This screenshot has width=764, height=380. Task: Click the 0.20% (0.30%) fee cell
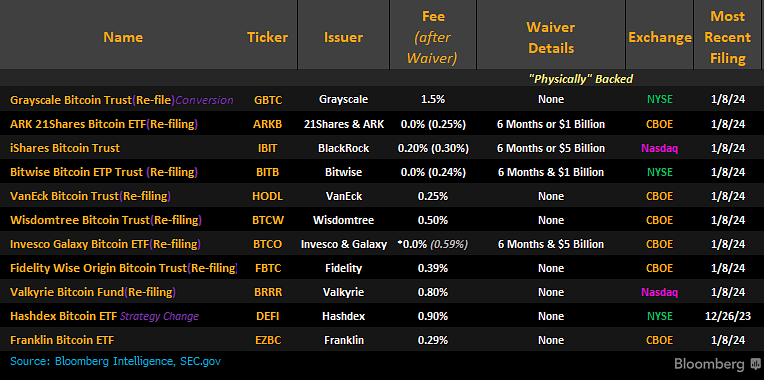click(433, 148)
